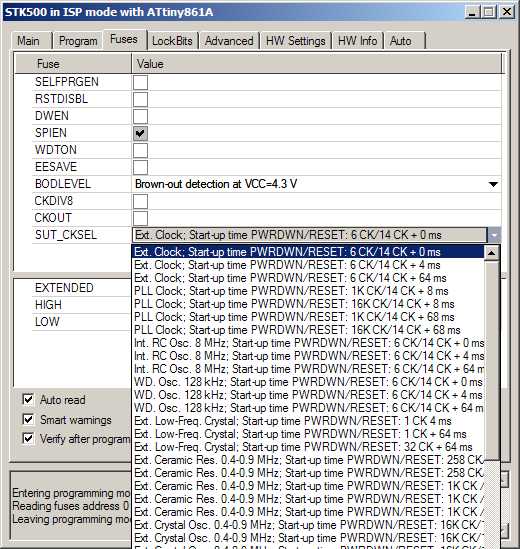Choose WD. Osc. 128 kHz + 4 ms

(308, 395)
